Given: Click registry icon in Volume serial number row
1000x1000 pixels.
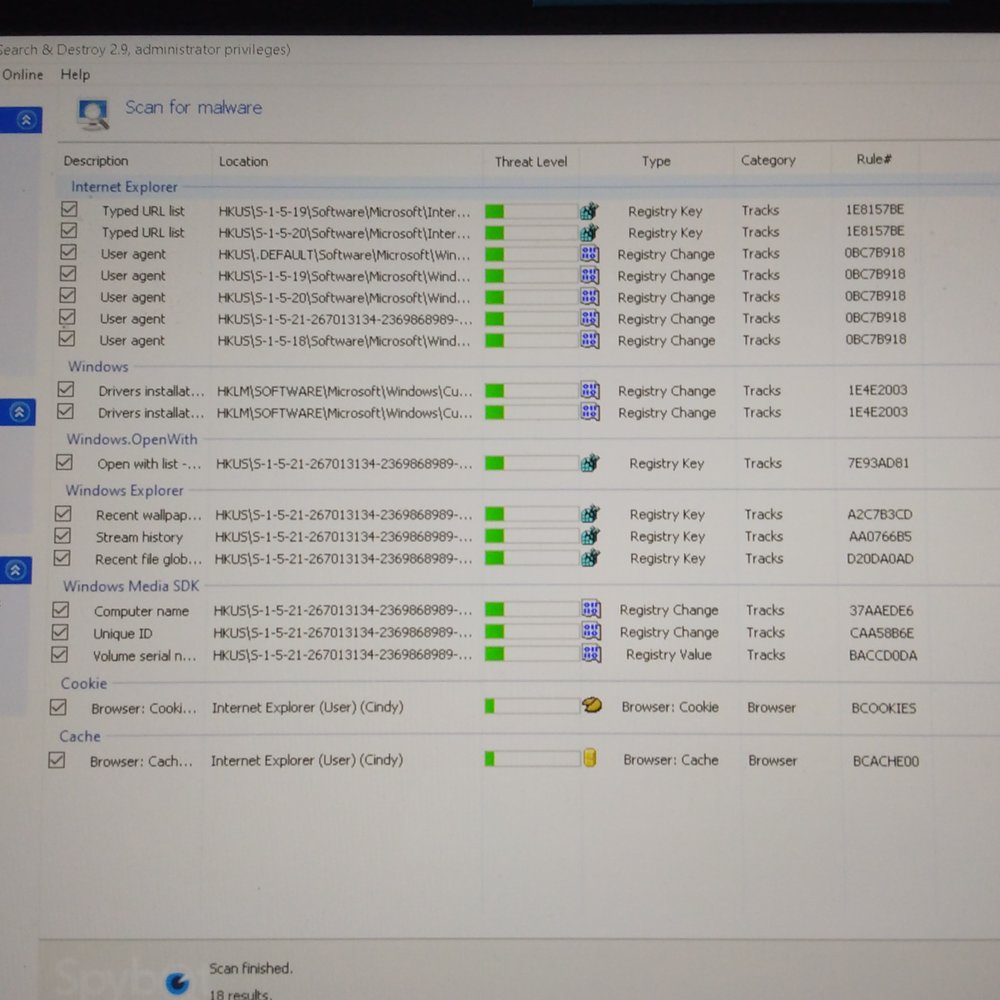Looking at the screenshot, I should pos(591,654).
